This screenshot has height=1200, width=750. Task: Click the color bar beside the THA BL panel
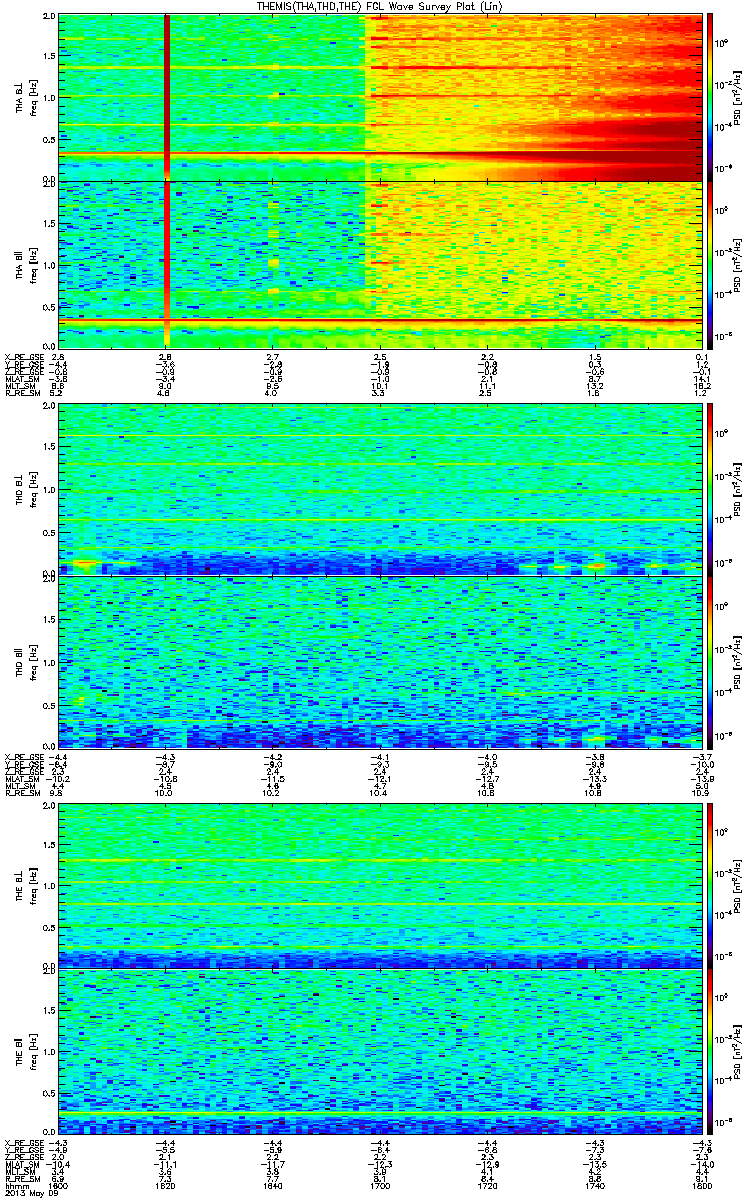click(x=710, y=97)
